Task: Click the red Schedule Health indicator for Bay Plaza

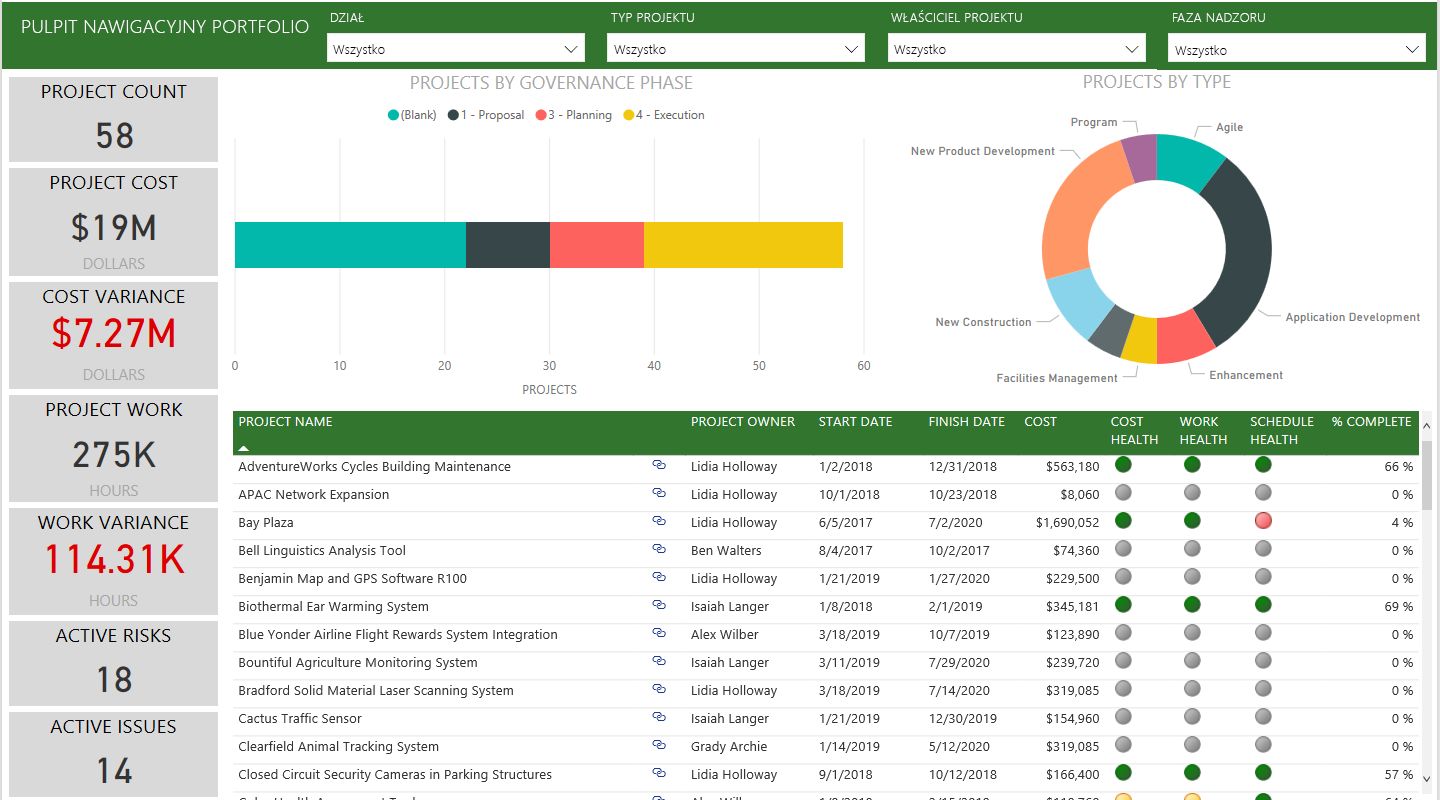Action: click(1262, 520)
